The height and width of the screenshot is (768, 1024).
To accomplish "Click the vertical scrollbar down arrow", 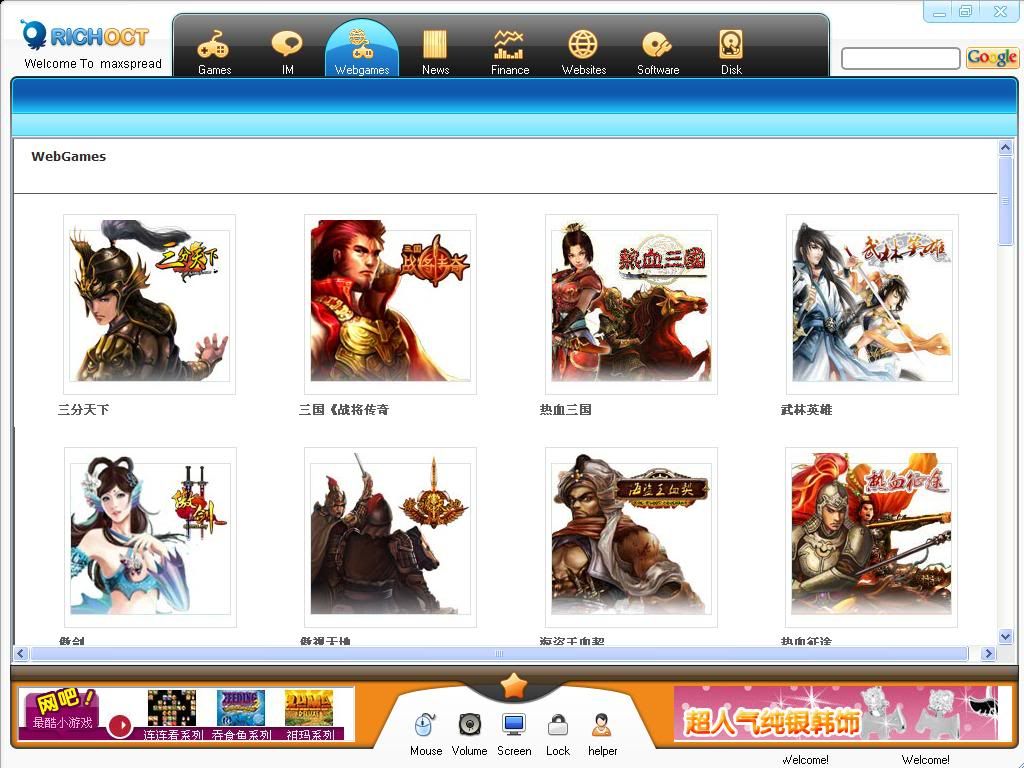I will click(x=1006, y=637).
